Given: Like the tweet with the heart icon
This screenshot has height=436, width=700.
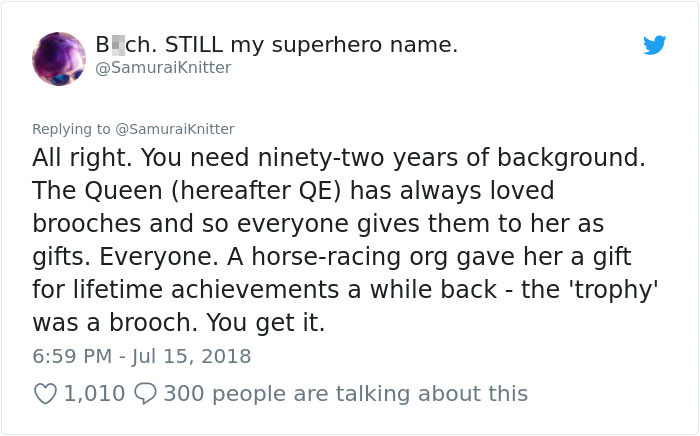Looking at the screenshot, I should (x=46, y=394).
